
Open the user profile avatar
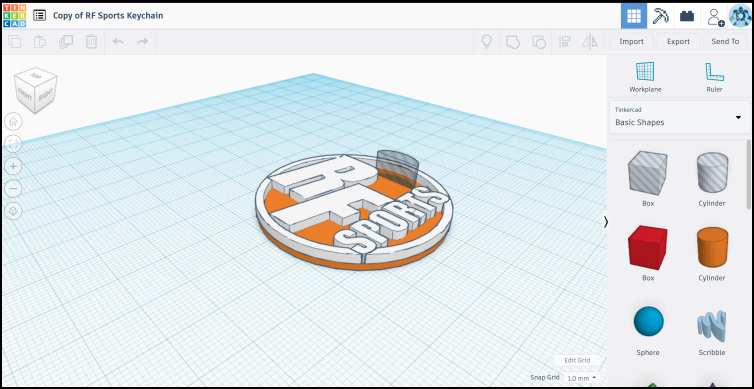pyautogui.click(x=740, y=16)
